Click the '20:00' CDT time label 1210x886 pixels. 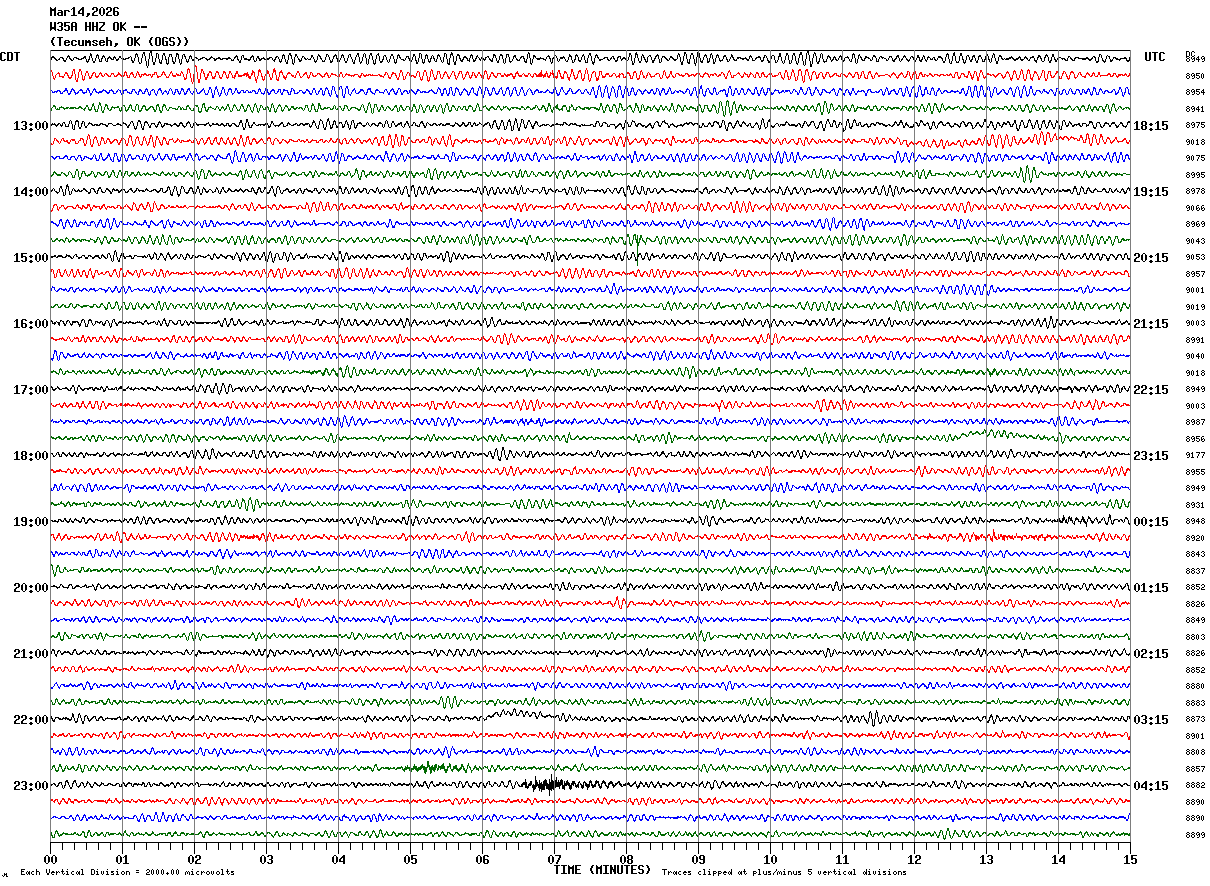(x=30, y=588)
